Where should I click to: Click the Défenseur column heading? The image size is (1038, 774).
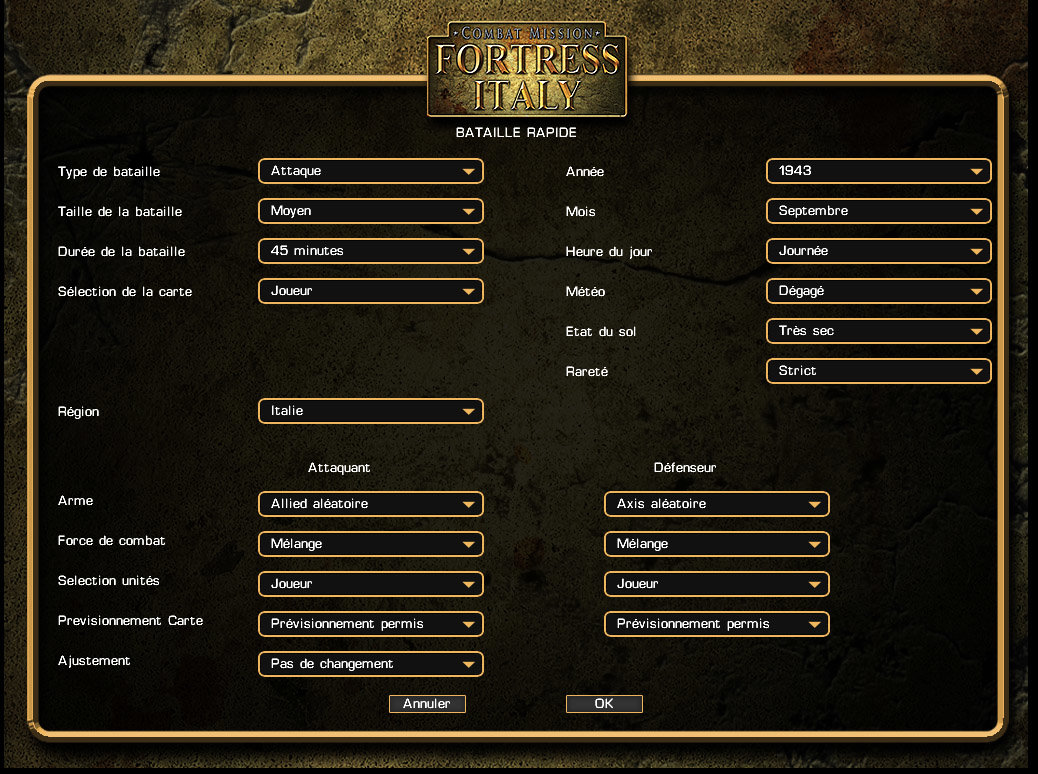[684, 467]
